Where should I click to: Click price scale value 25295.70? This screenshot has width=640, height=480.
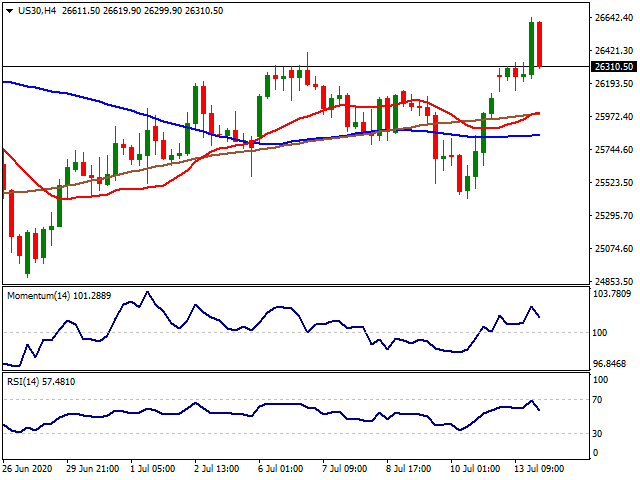[x=614, y=216]
